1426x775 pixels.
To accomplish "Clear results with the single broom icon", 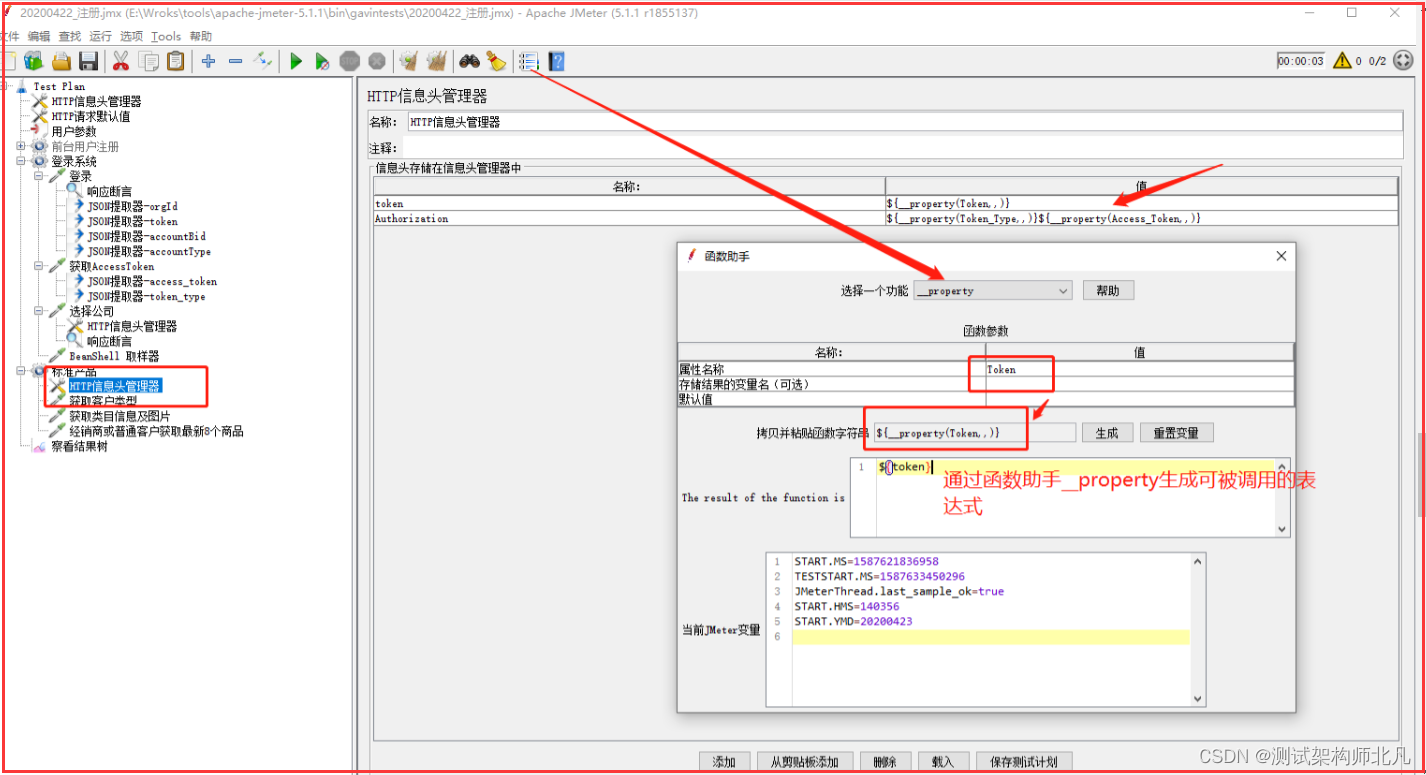I will [408, 61].
